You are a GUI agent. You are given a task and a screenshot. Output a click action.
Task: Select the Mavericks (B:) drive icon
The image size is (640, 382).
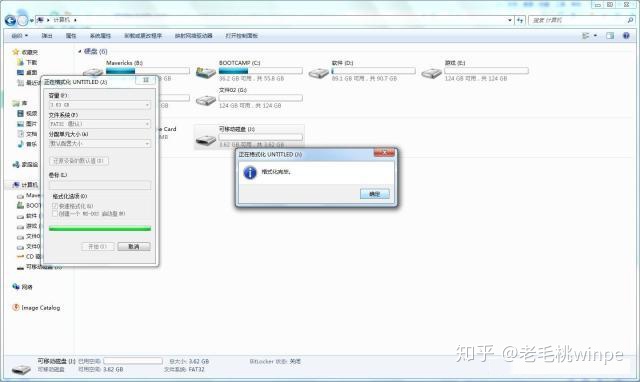93,73
